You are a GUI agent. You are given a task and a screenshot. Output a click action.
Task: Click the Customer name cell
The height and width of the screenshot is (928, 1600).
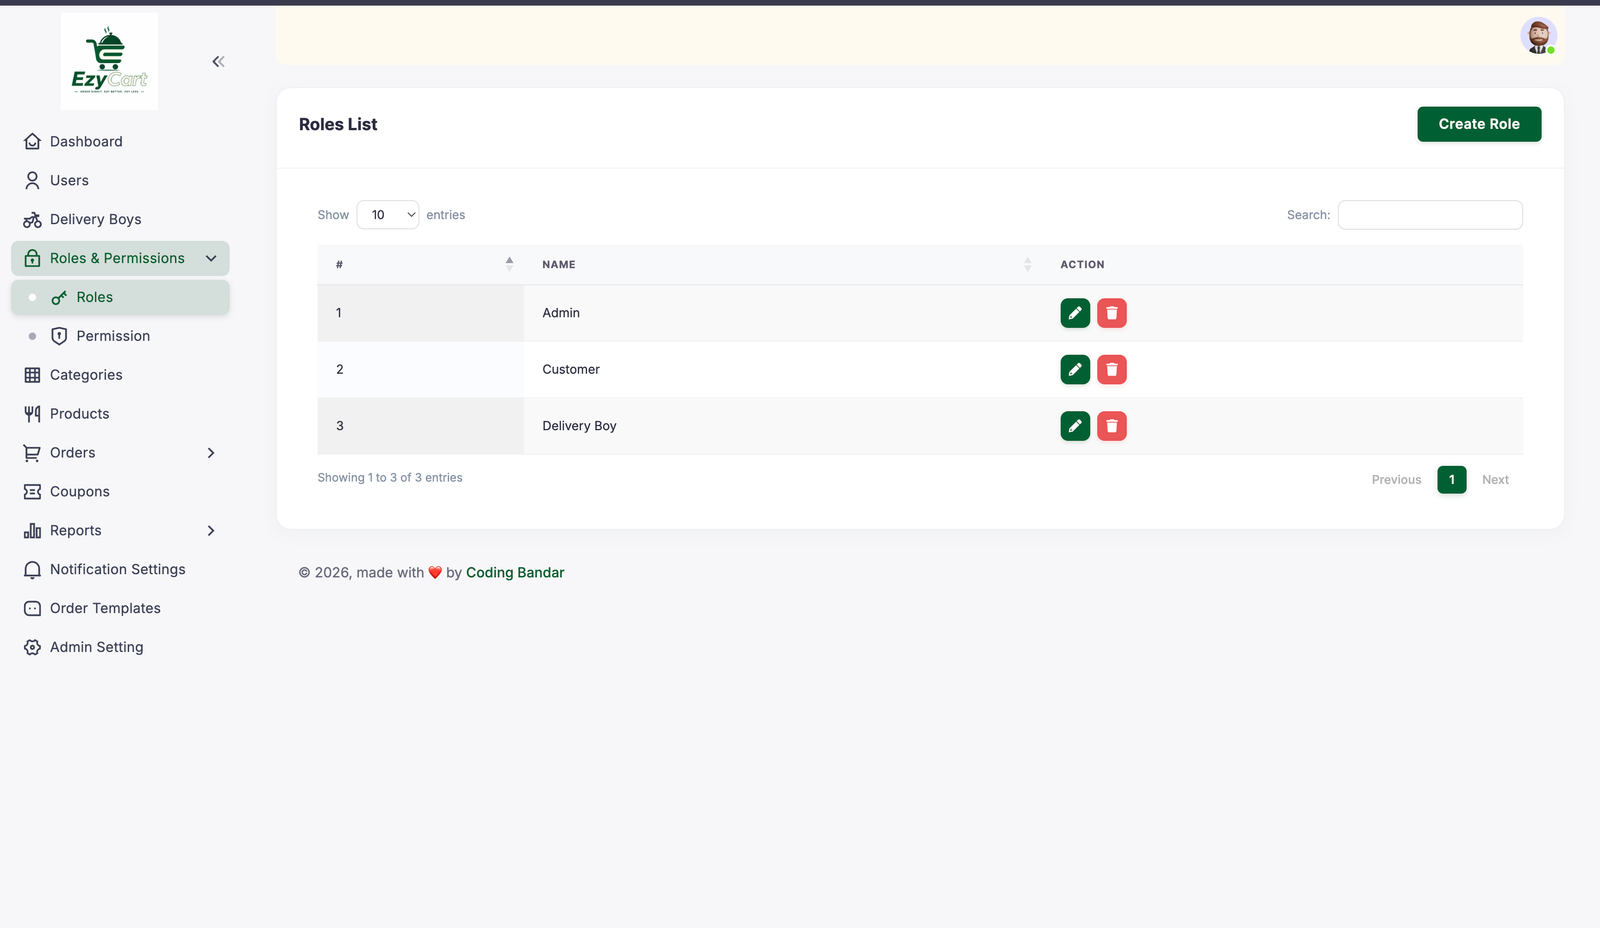[x=782, y=370]
